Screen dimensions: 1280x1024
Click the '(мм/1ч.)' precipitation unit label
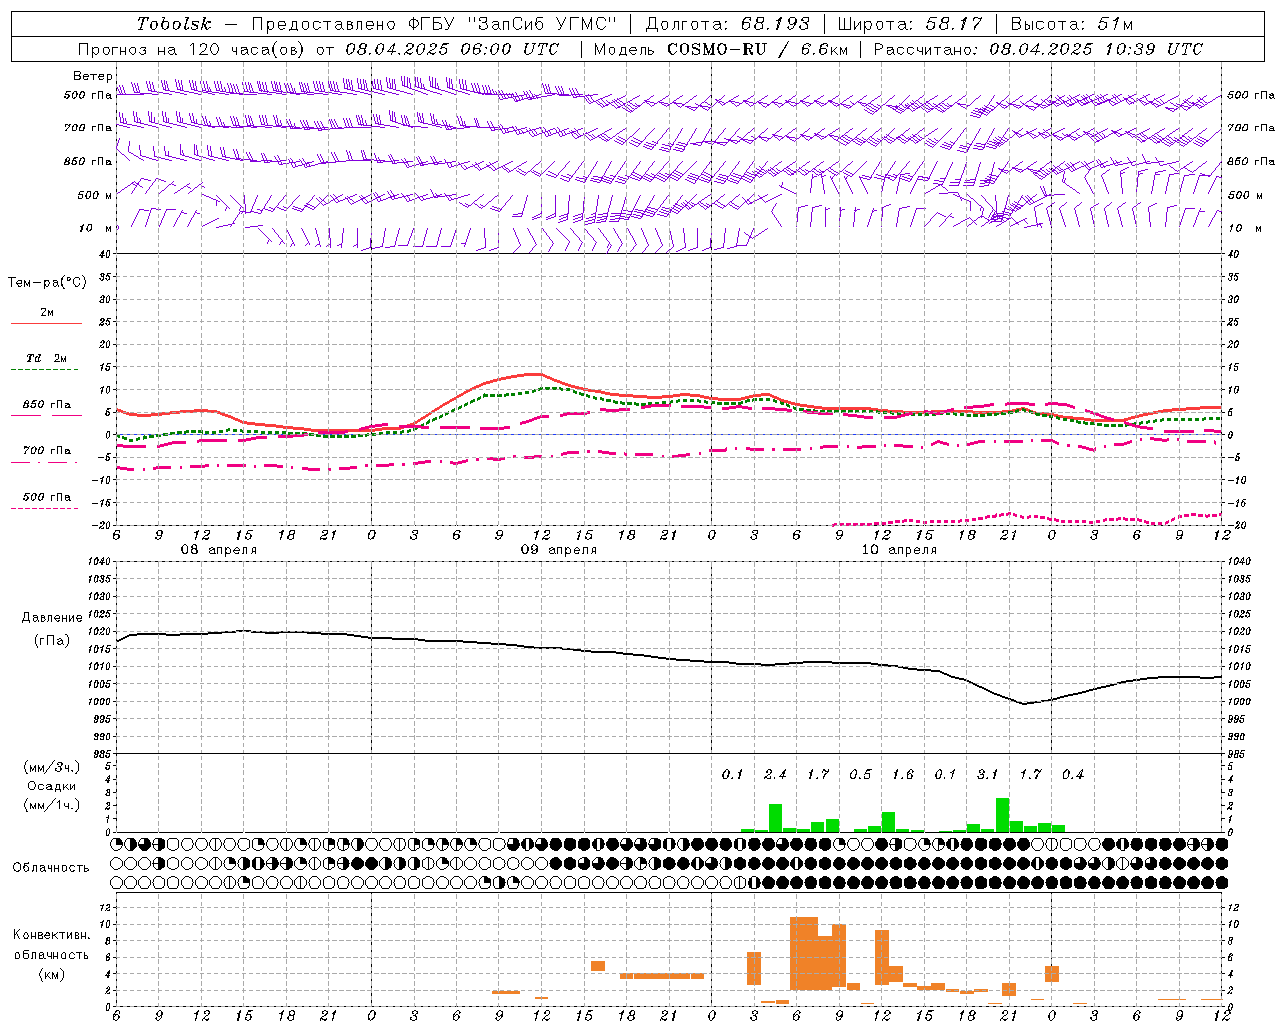click(52, 805)
